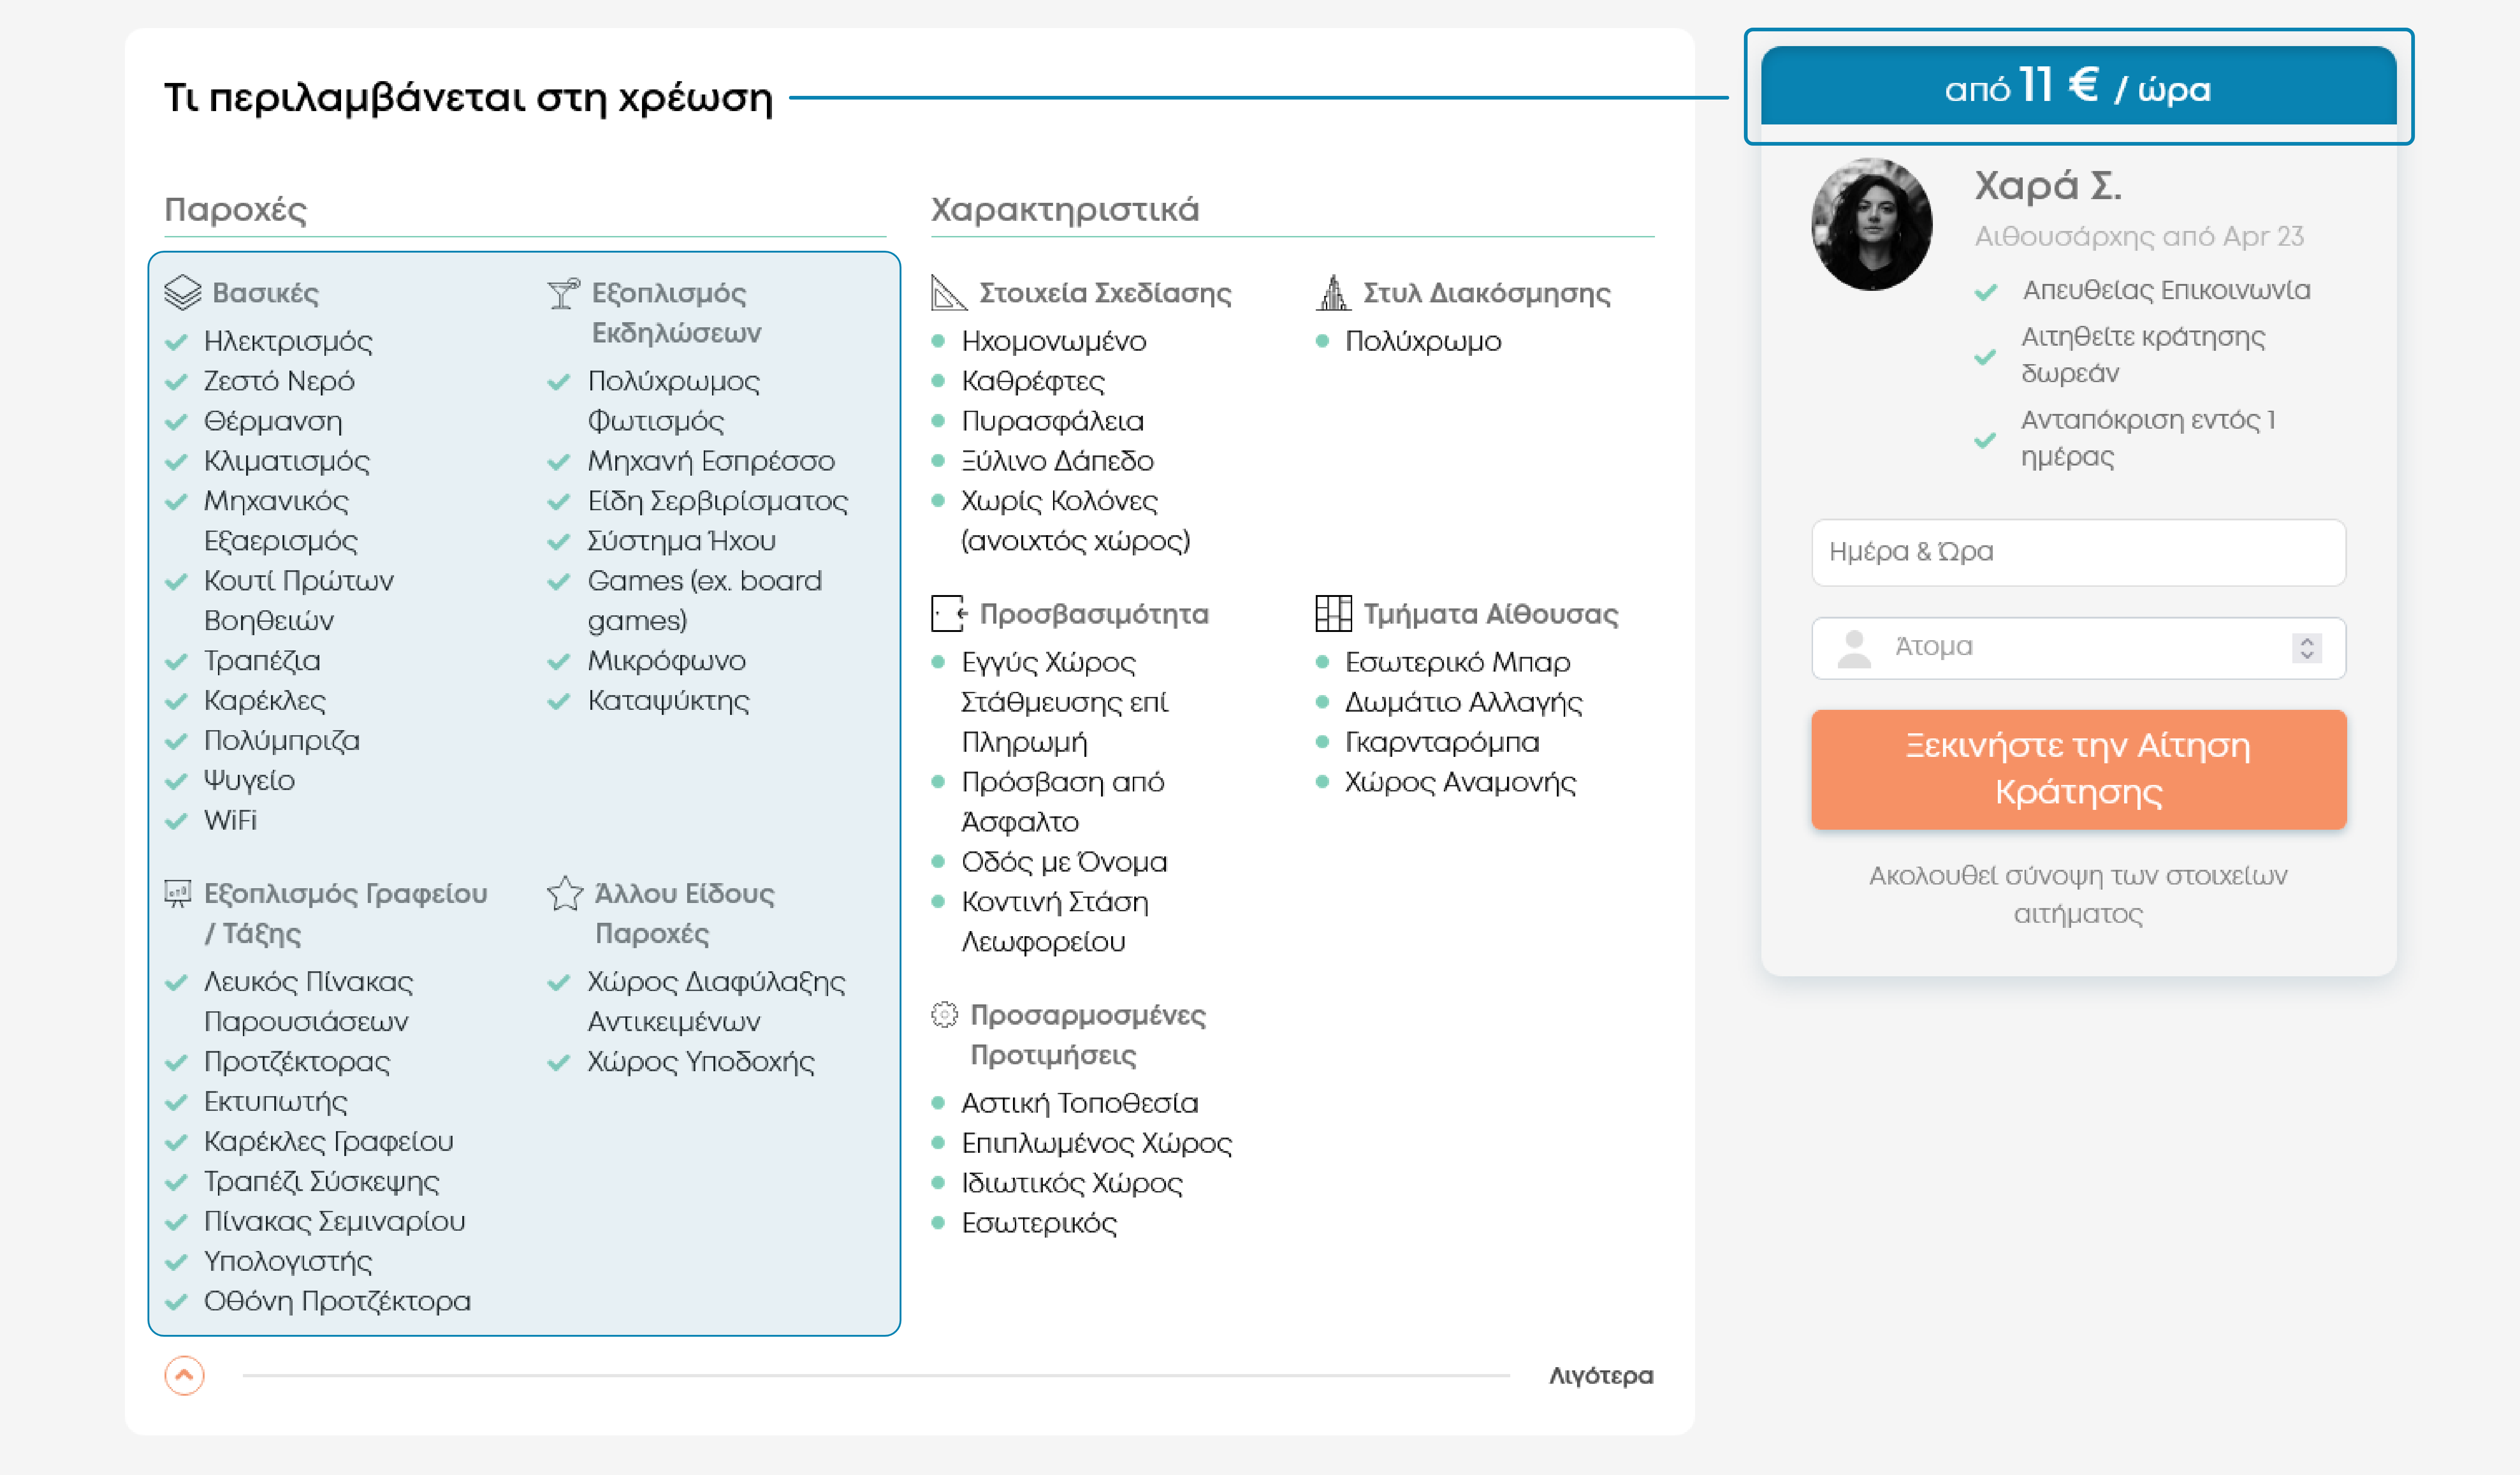2520x1475 pixels.
Task: Click the Εξοπλισμός Γραφείου presentation board icon
Action: (x=178, y=893)
